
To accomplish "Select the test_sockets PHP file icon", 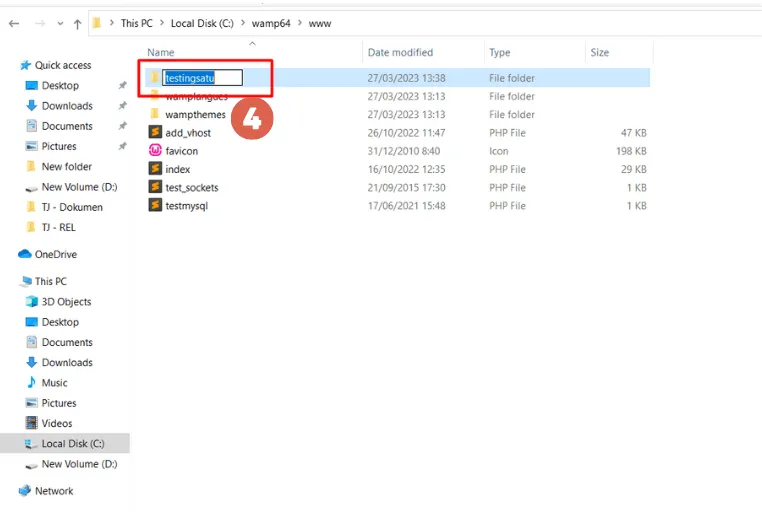I will pyautogui.click(x=155, y=187).
